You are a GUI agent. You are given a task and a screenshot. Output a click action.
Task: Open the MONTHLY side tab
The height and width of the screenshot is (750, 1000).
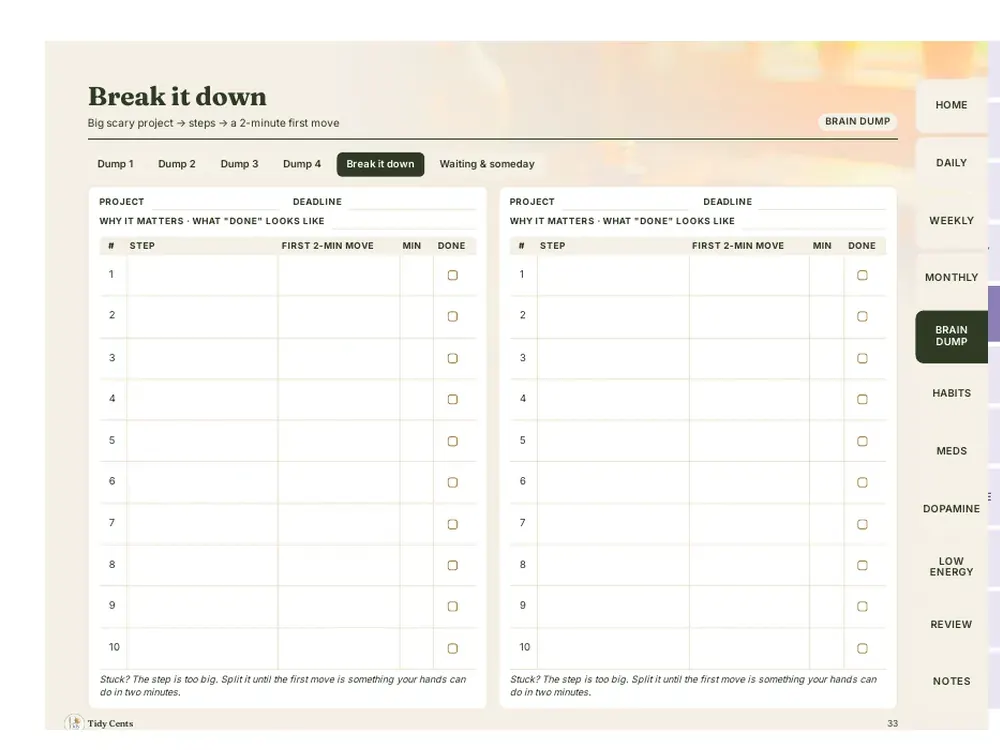tap(951, 277)
